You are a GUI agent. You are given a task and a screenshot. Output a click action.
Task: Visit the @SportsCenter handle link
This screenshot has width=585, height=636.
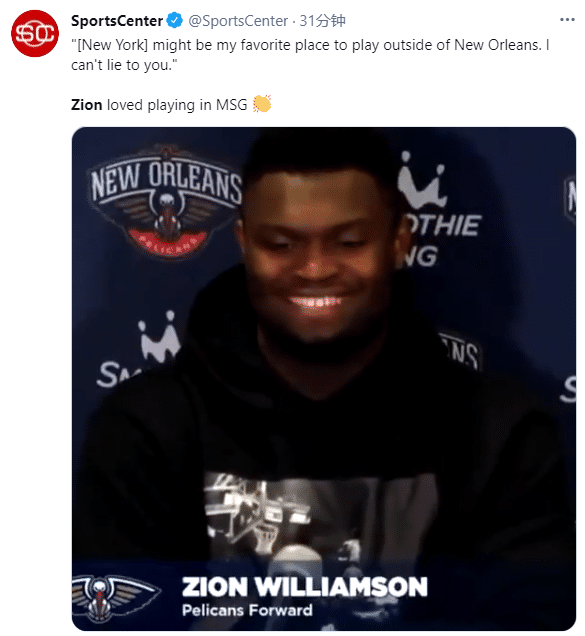click(238, 21)
